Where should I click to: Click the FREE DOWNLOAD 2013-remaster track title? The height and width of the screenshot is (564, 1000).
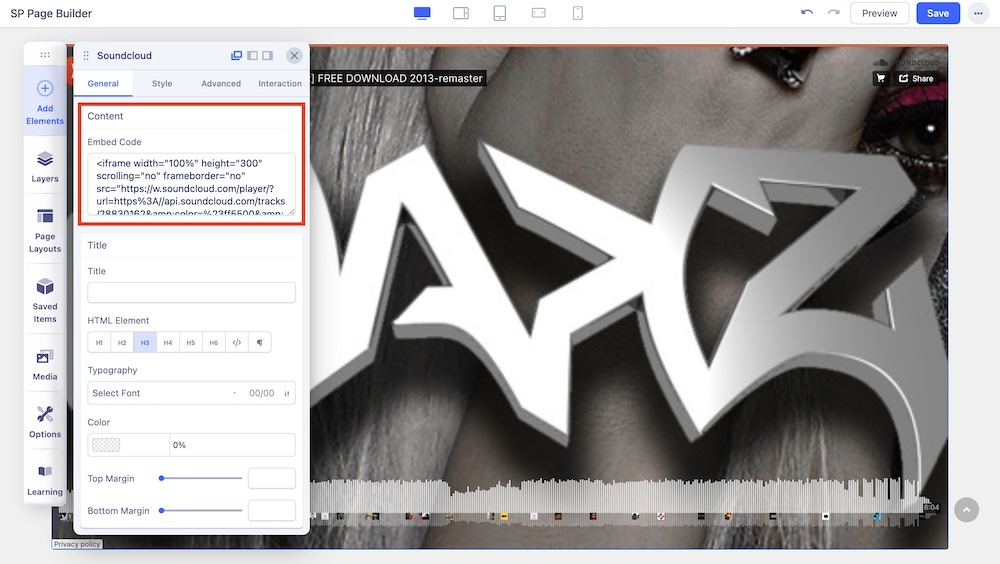(399, 78)
